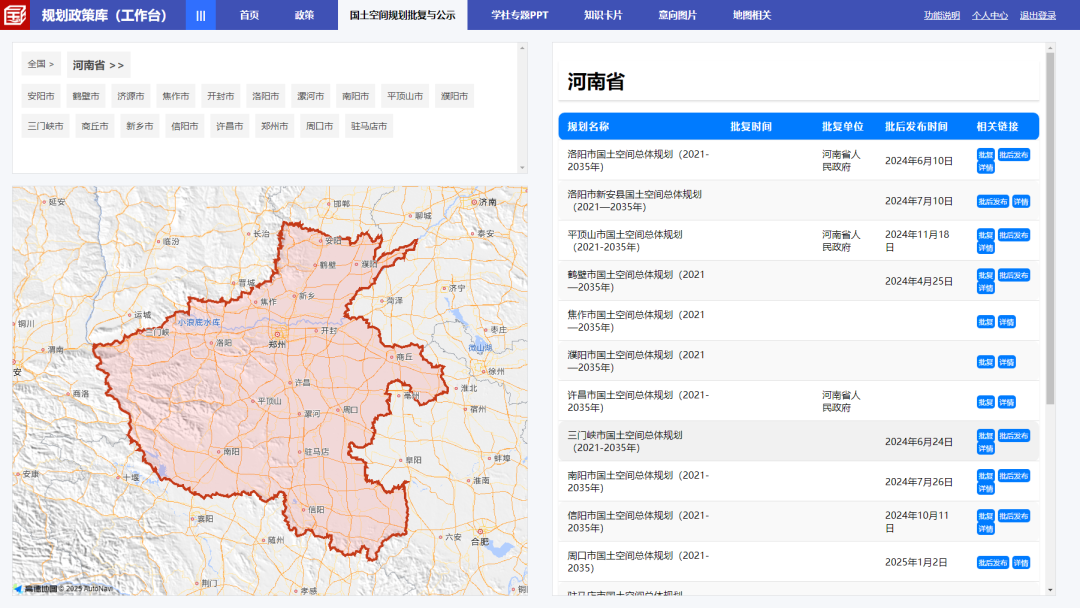This screenshot has width=1080, height=608.
Task: Click 南阳 city marker on the map
Action: (x=220, y=452)
